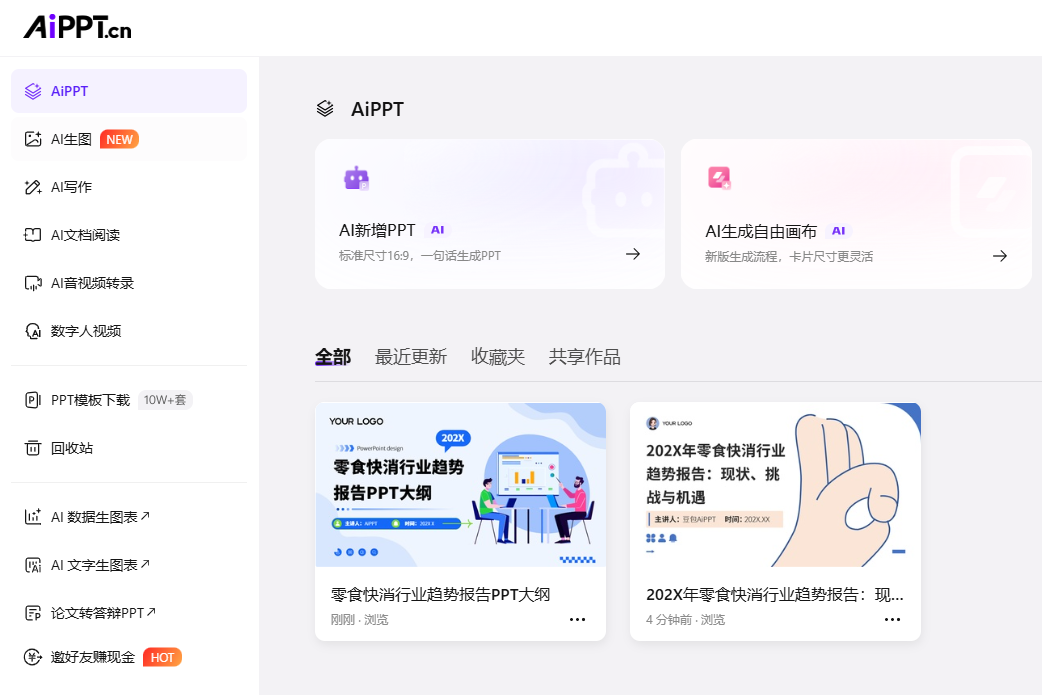Click the AI 数据生图表 chart icon
The image size is (1042, 695).
pyautogui.click(x=33, y=517)
